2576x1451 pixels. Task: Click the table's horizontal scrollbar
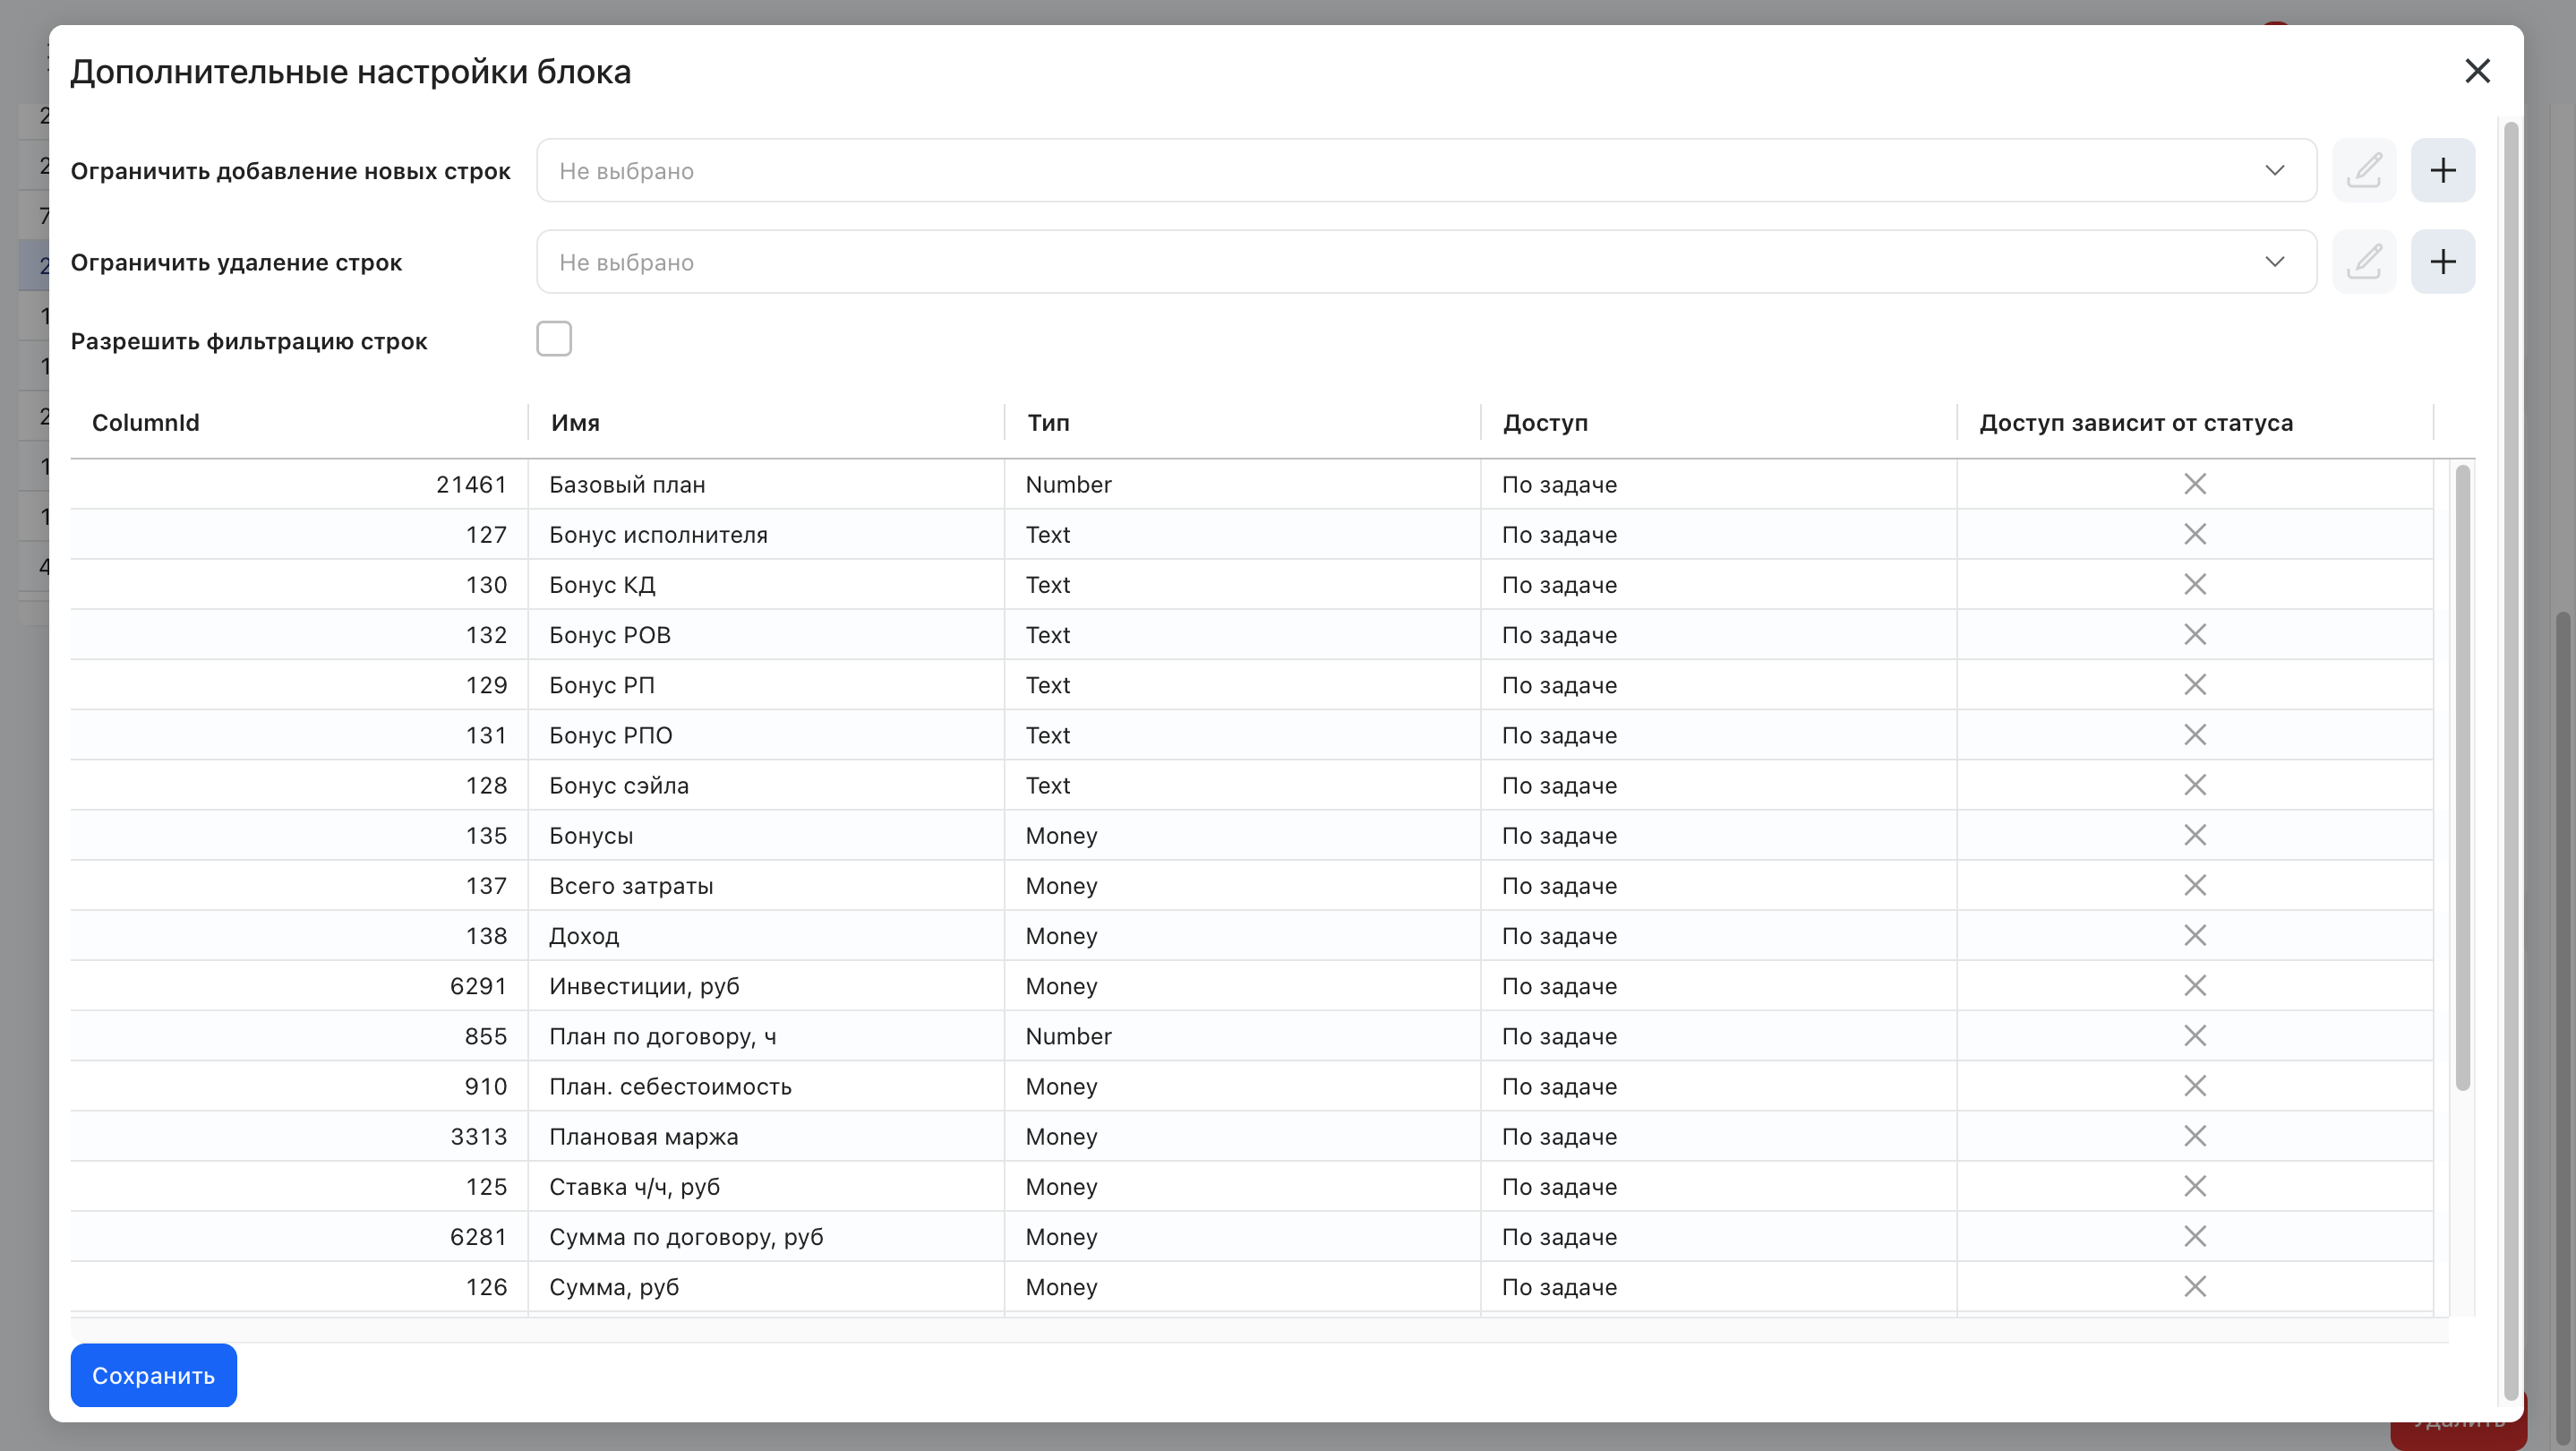pyautogui.click(x=1260, y=1330)
